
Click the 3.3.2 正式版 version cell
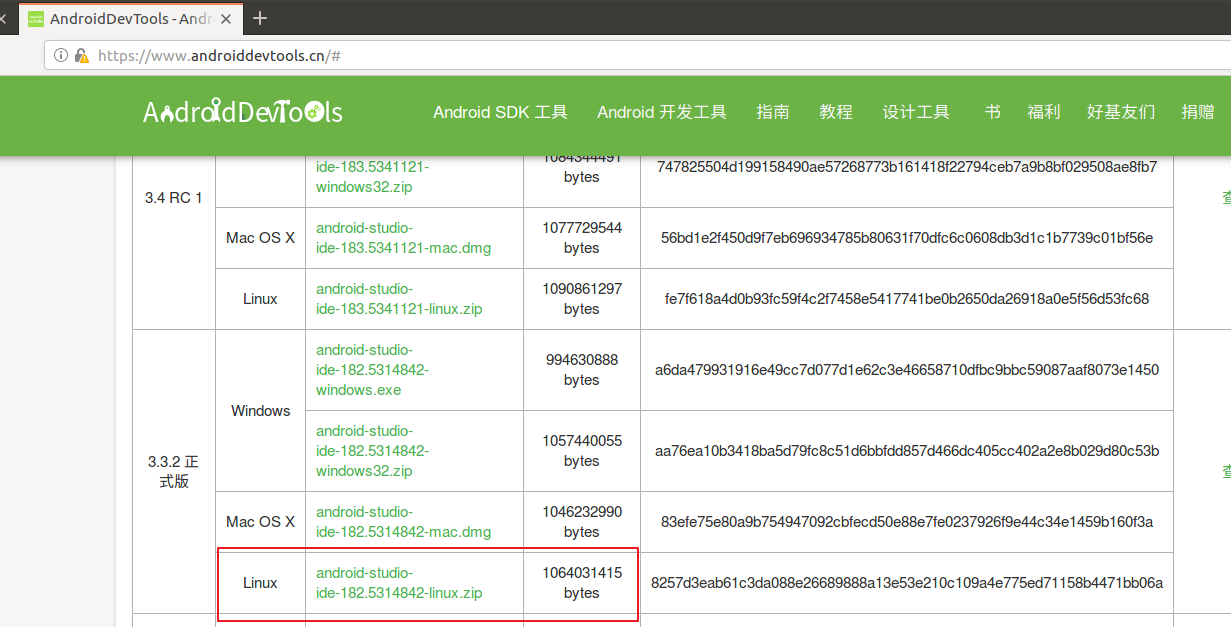[x=174, y=471]
